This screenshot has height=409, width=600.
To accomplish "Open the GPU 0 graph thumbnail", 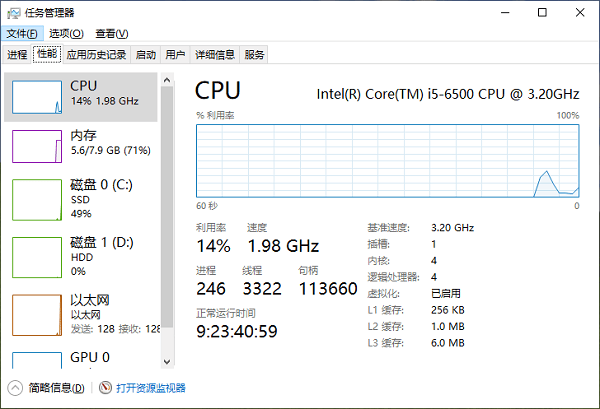I will point(37,361).
